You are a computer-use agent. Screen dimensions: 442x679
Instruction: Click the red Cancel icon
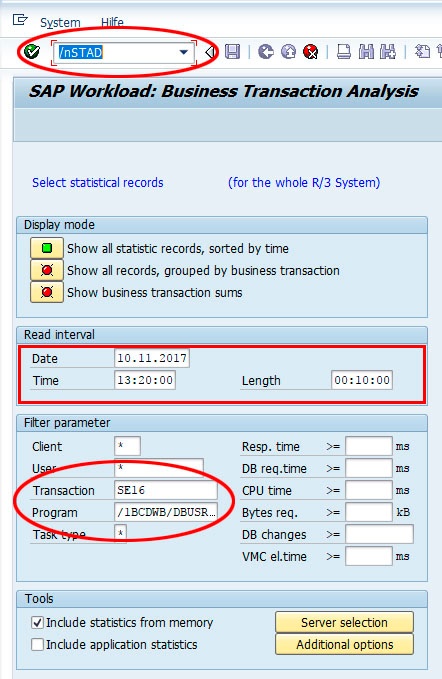point(310,52)
